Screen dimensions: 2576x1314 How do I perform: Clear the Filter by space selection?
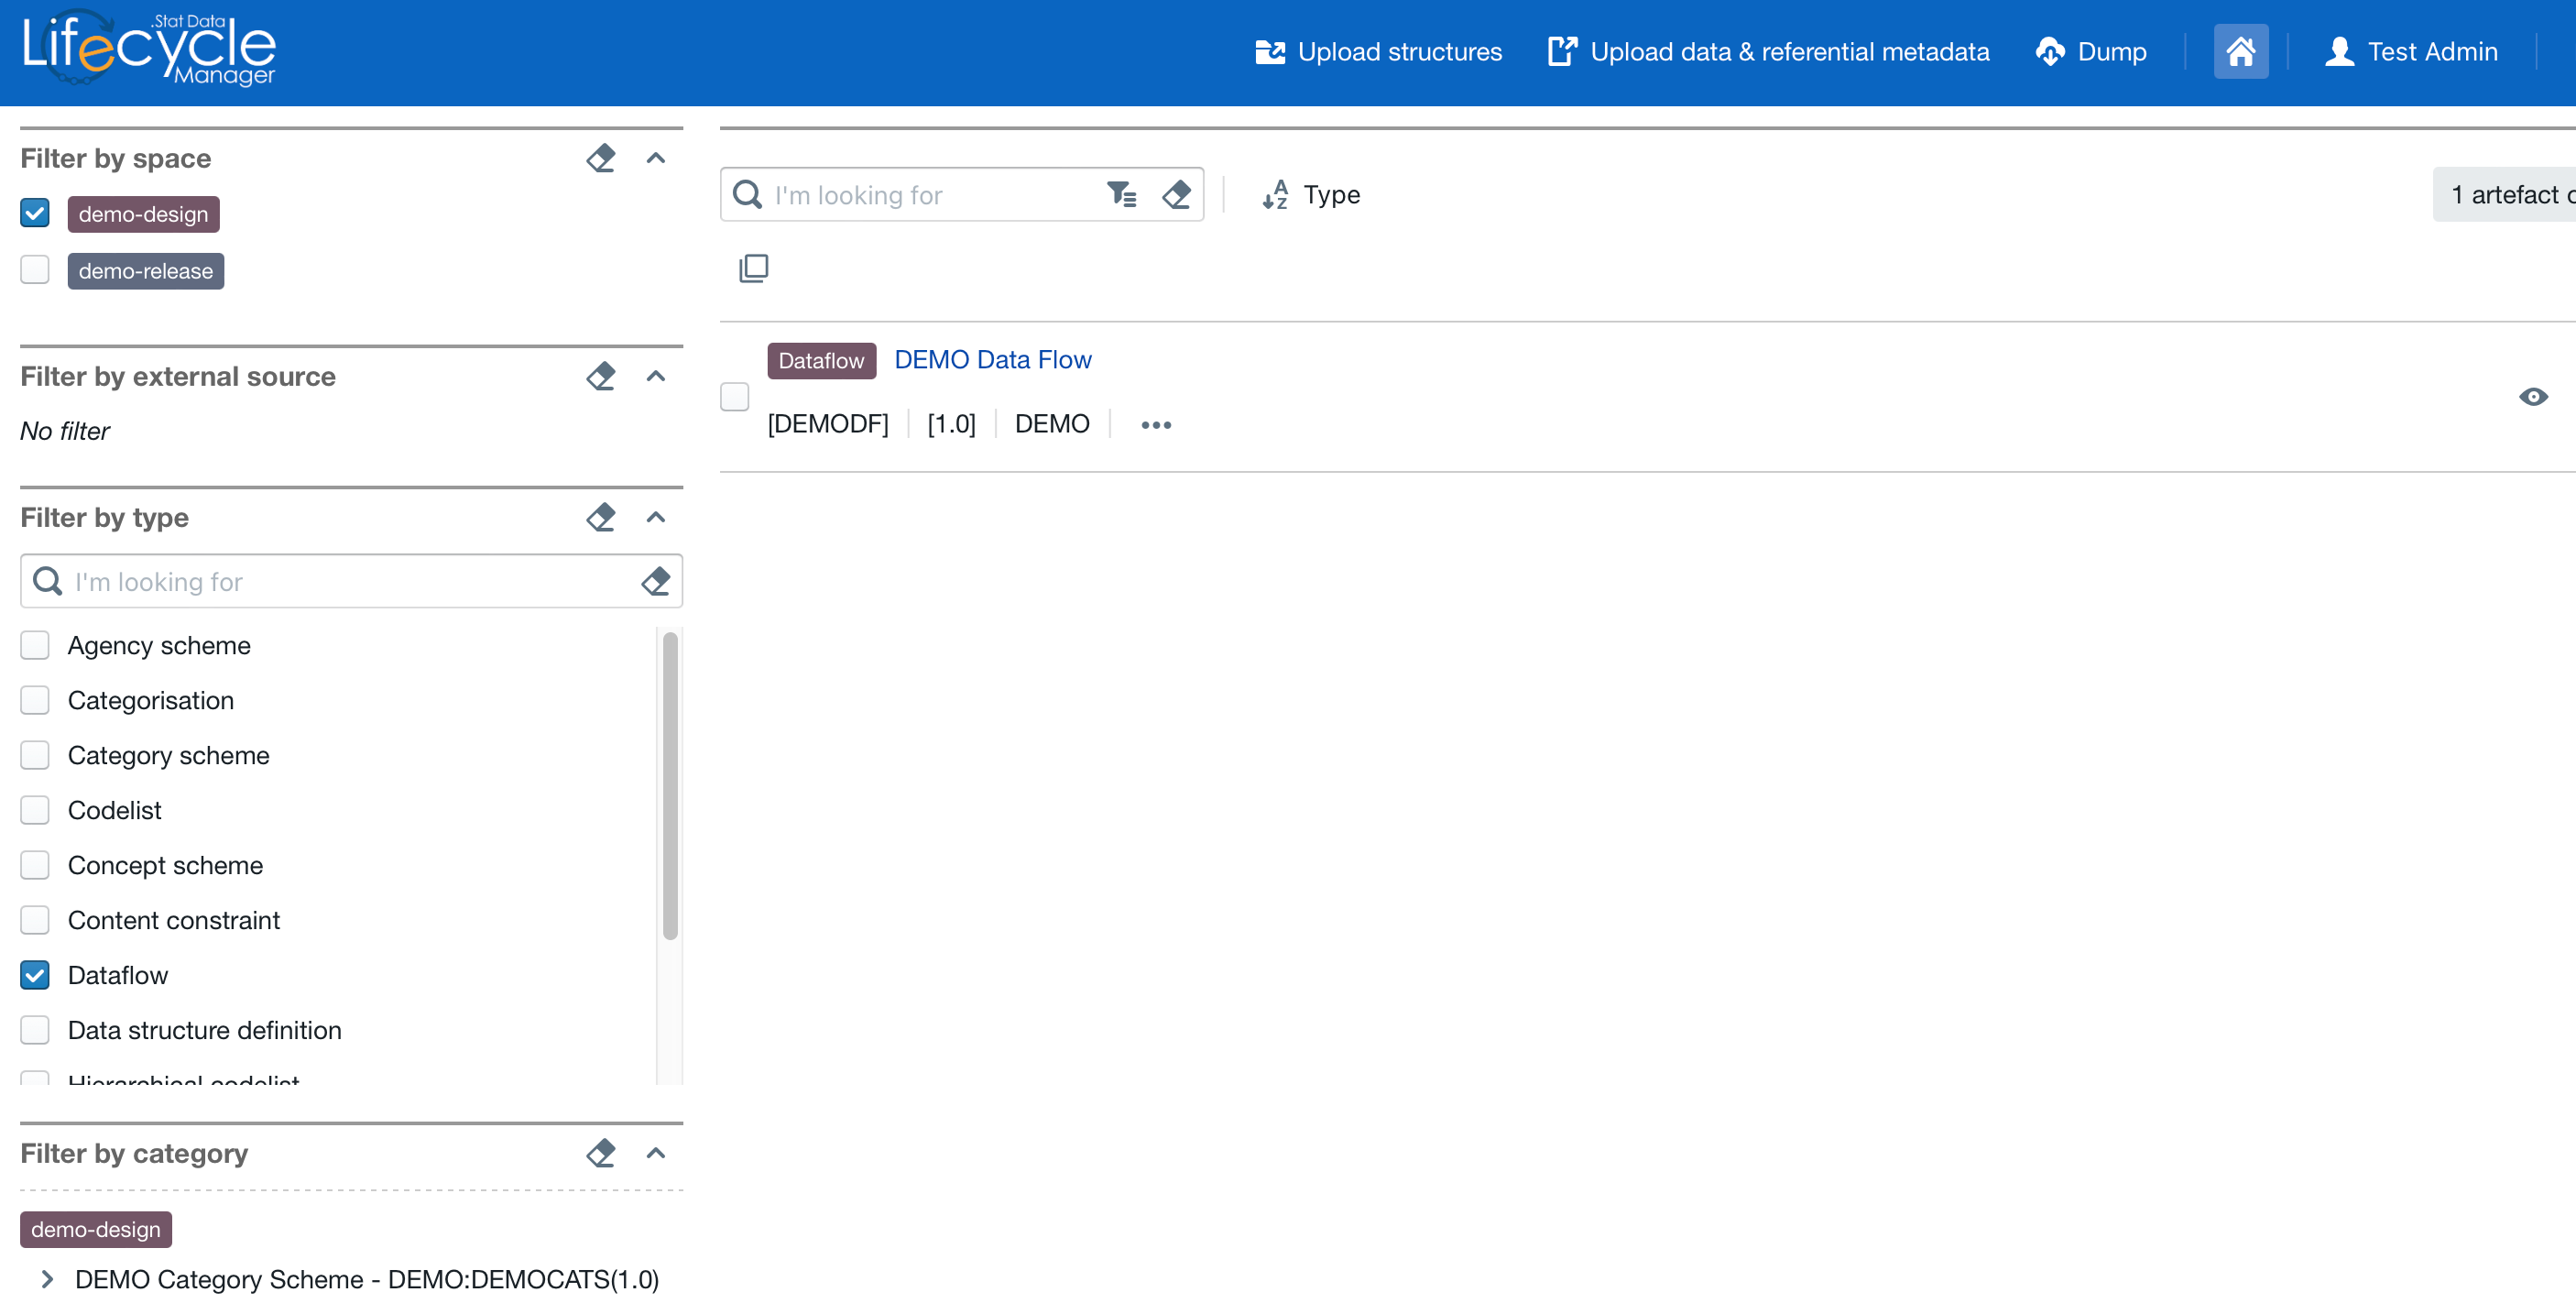tap(600, 158)
